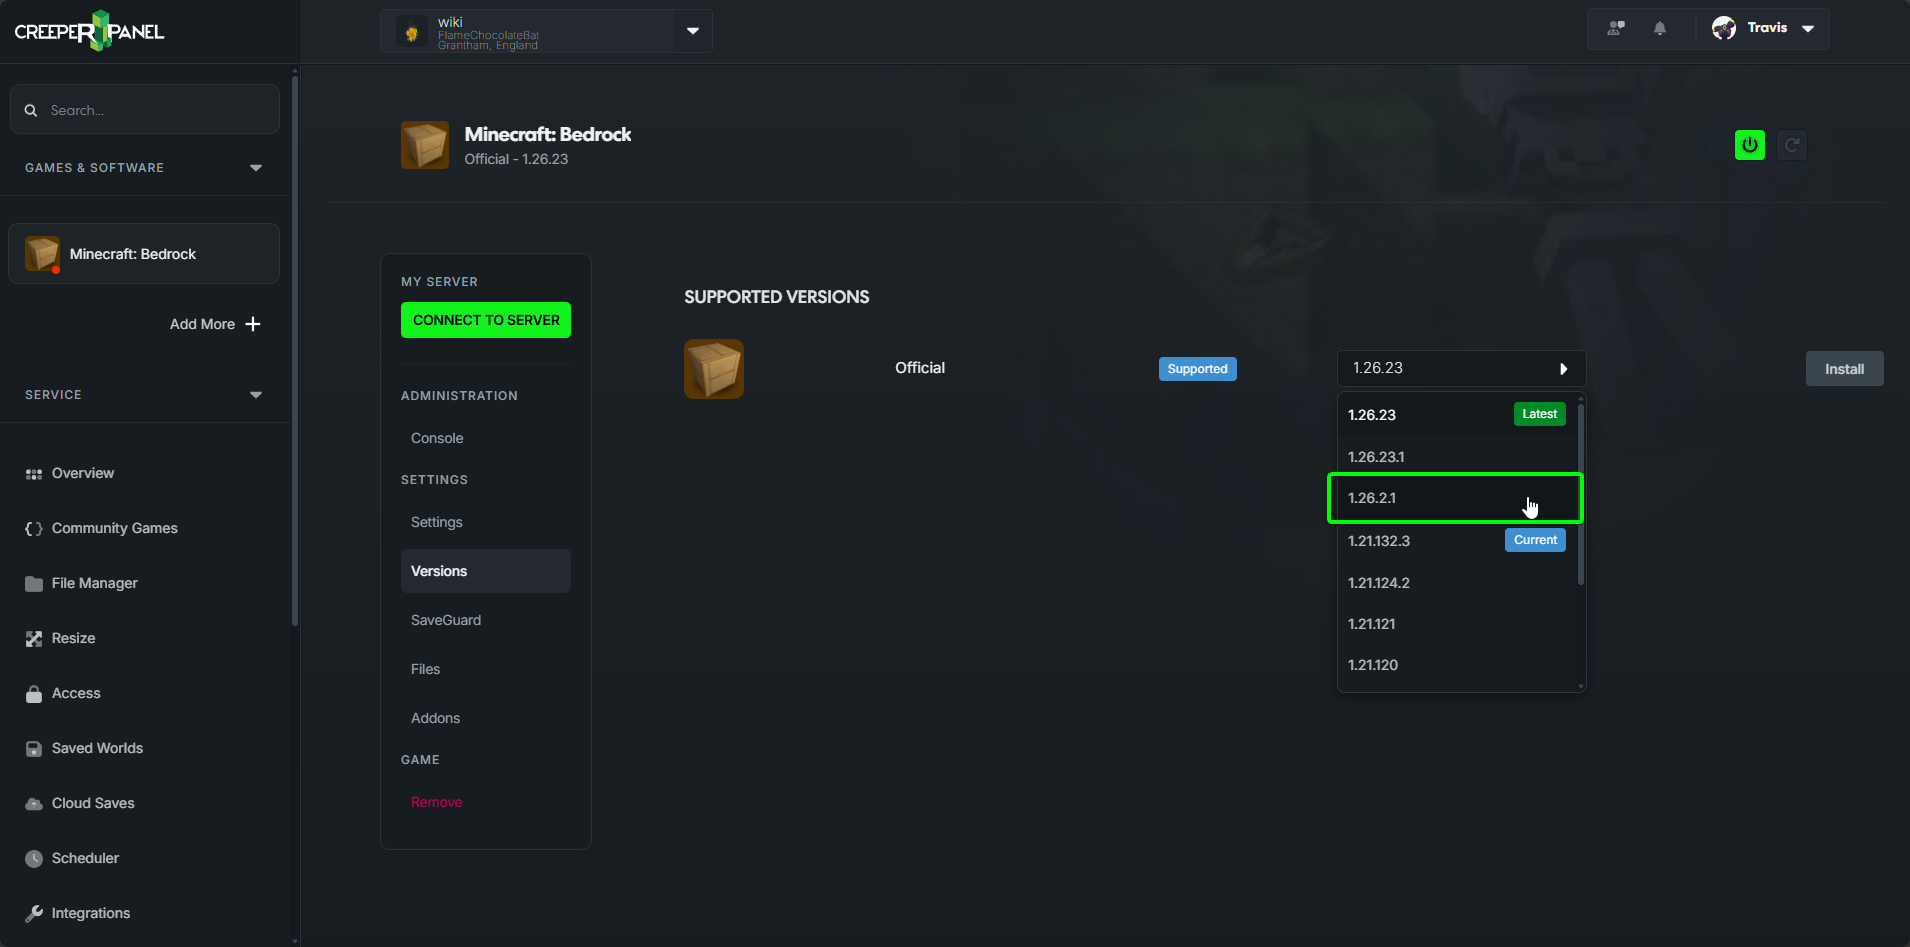Viewport: 1910px width, 947px height.
Task: Select version 1.21.132.3 Current
Action: pyautogui.click(x=1456, y=541)
